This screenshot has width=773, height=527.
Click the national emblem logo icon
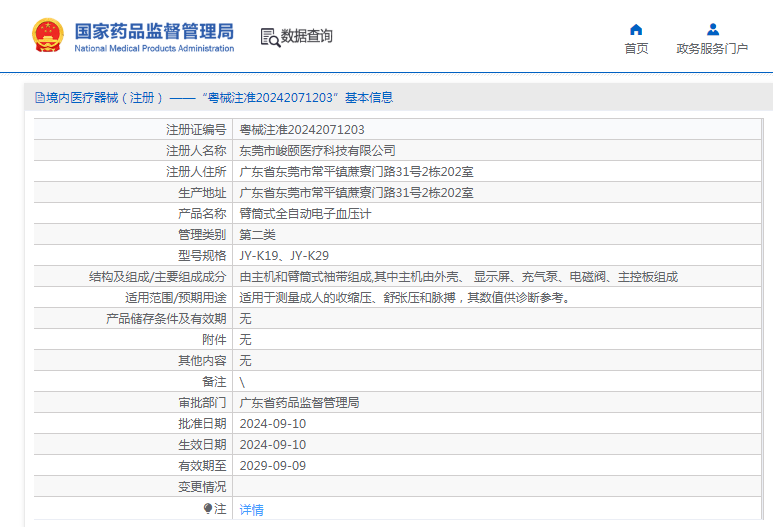click(48, 35)
